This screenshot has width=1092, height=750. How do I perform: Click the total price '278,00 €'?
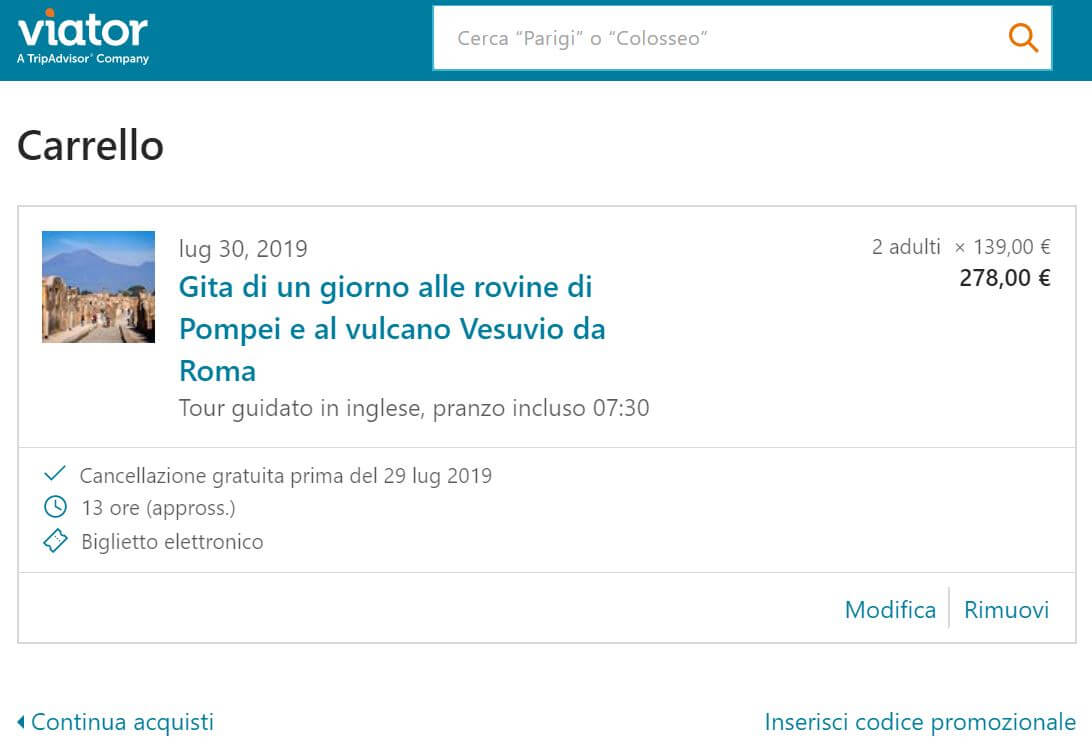(1005, 278)
